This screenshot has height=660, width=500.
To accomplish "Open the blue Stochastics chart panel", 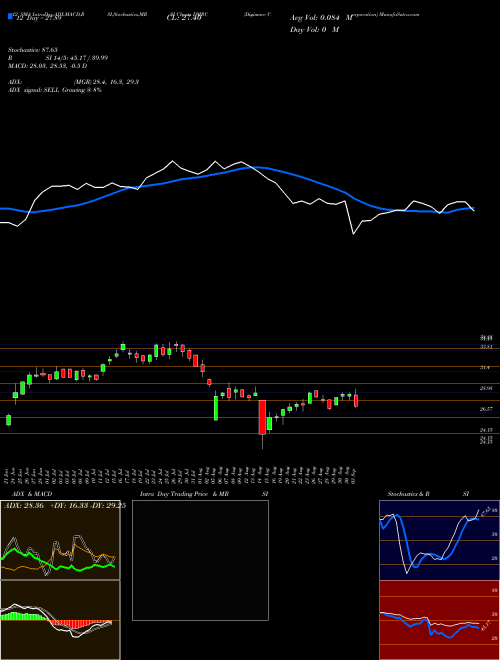I will point(439,540).
